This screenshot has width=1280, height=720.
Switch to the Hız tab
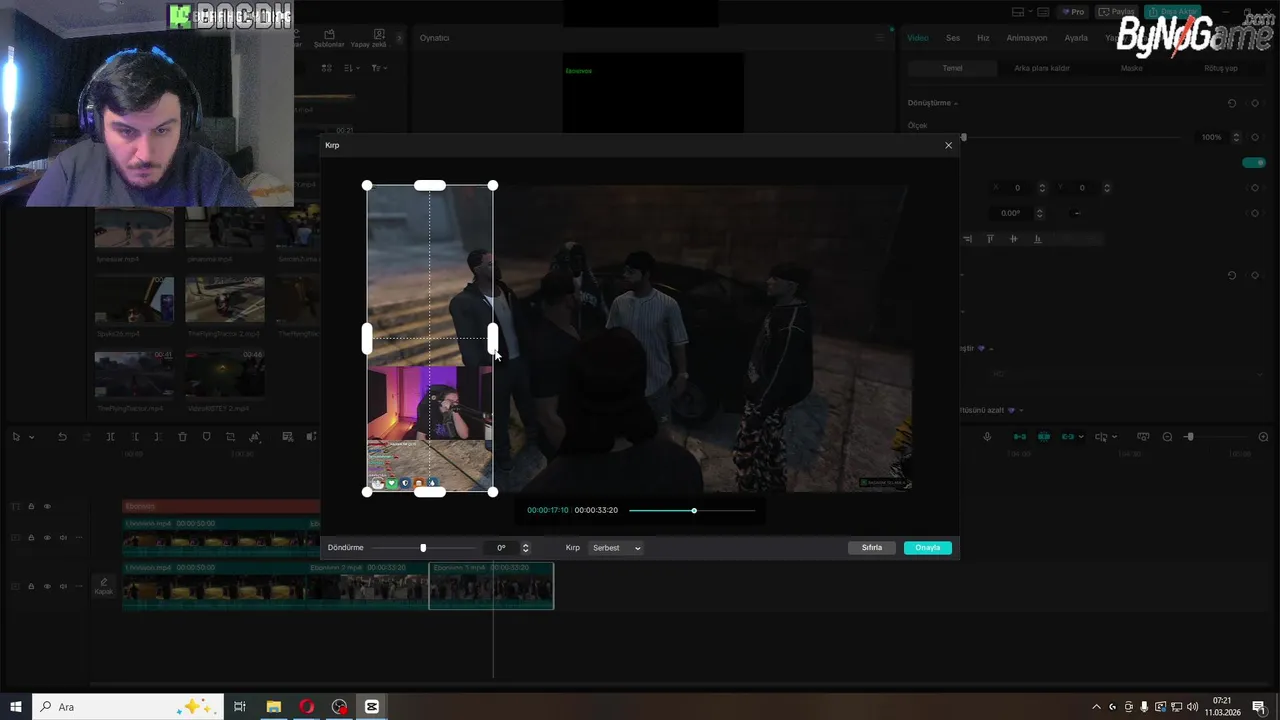[x=983, y=38]
